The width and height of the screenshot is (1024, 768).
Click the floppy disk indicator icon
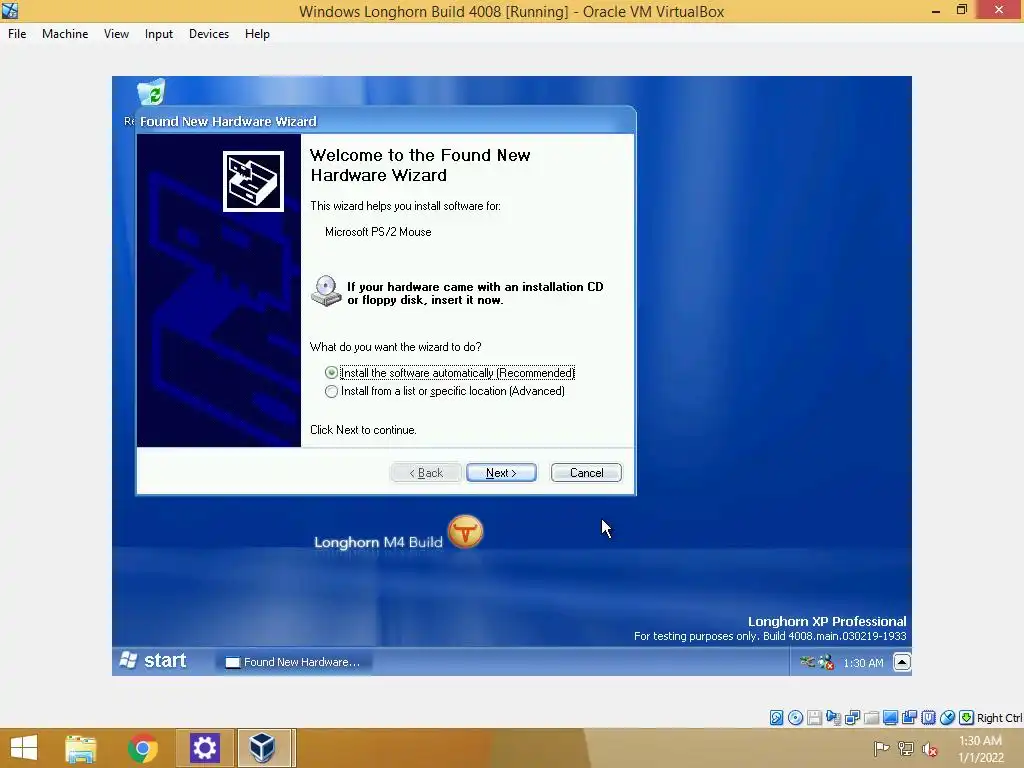(814, 718)
